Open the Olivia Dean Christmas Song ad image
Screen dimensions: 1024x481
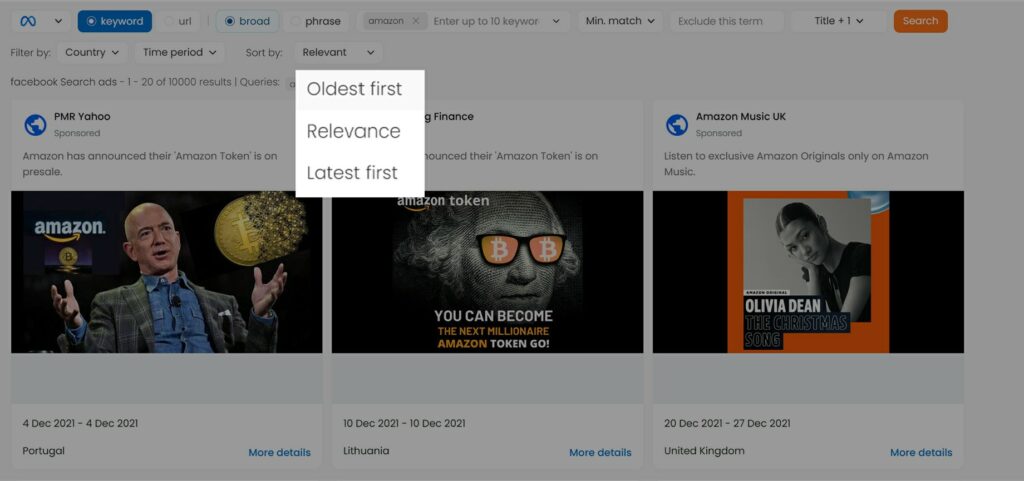[808, 272]
